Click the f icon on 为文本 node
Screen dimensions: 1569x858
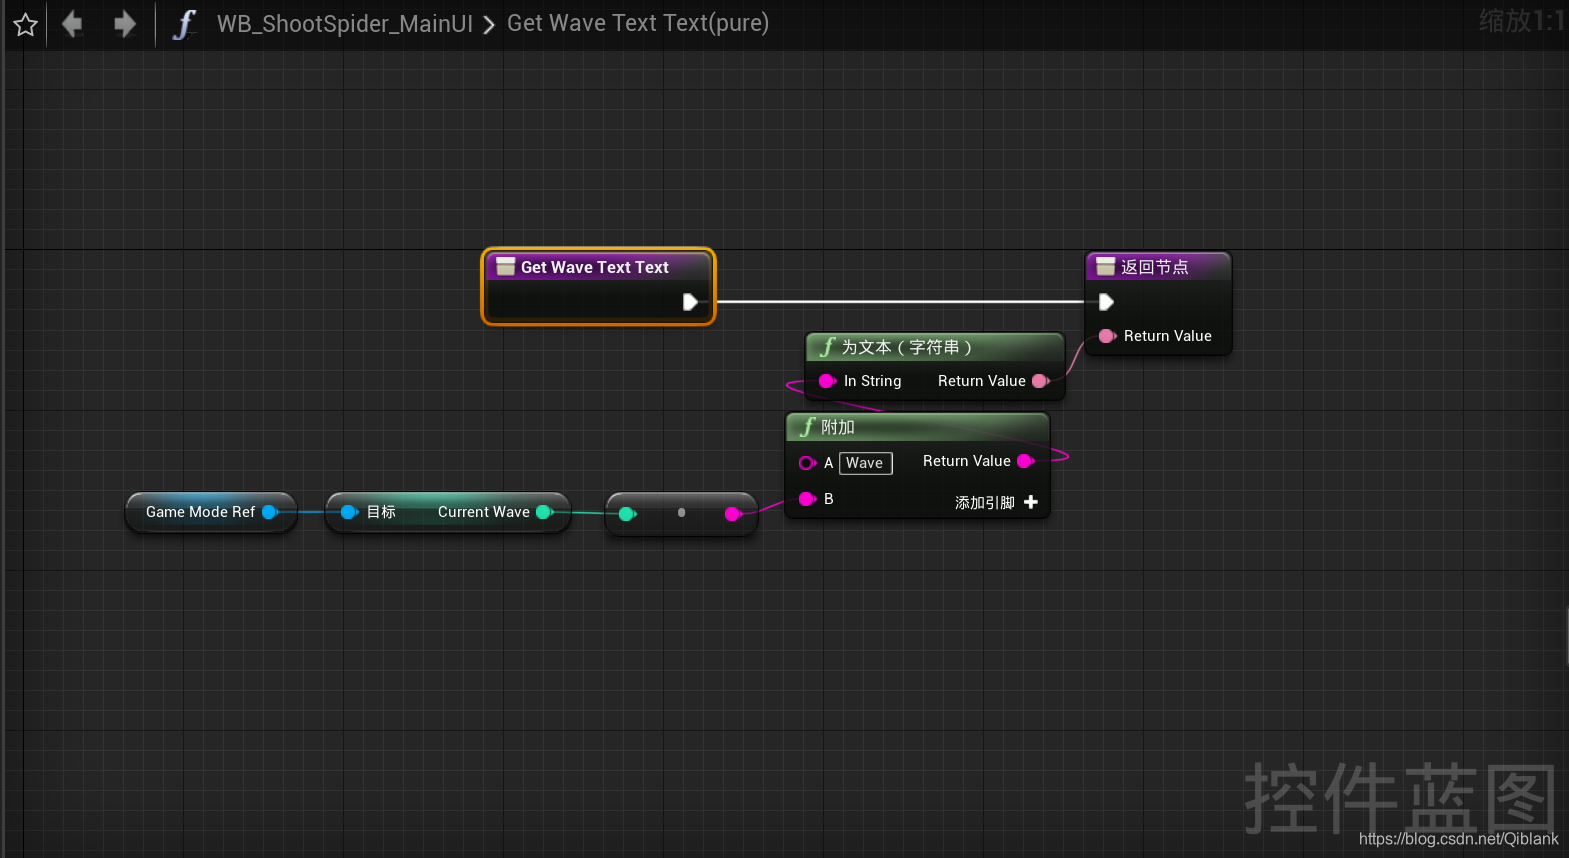click(827, 347)
